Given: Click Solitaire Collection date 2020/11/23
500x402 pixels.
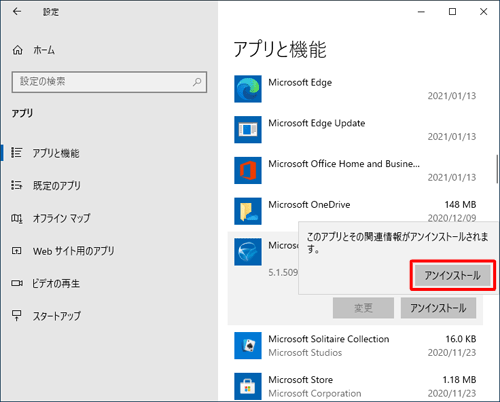Looking at the screenshot, I should pos(452,352).
